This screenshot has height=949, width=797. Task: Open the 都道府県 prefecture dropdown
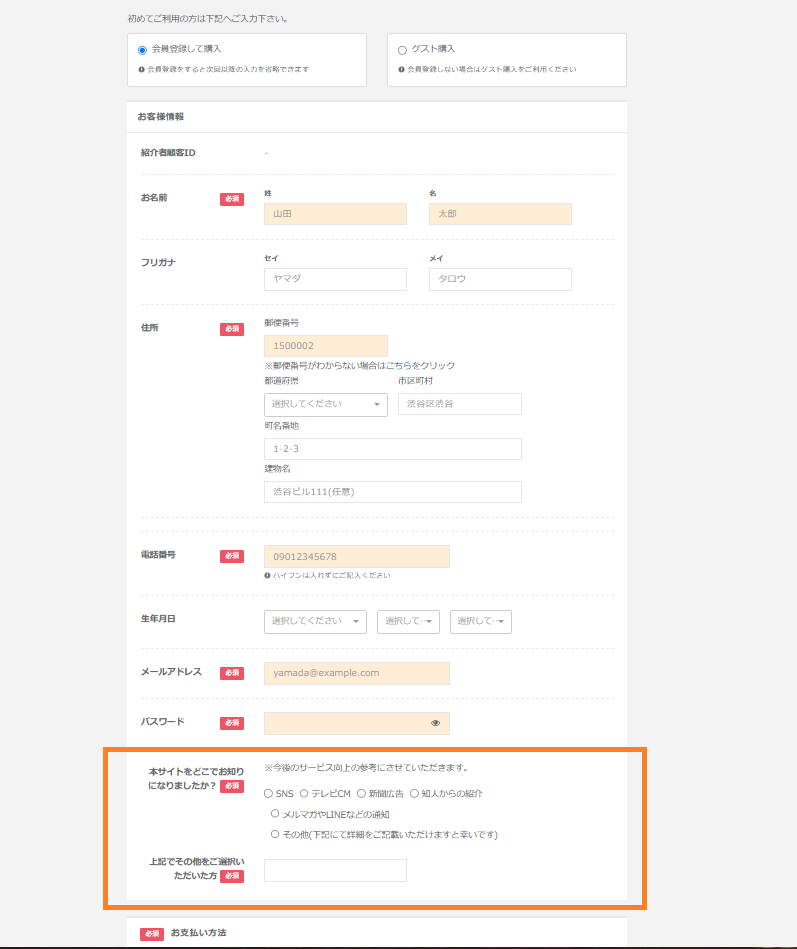point(326,404)
